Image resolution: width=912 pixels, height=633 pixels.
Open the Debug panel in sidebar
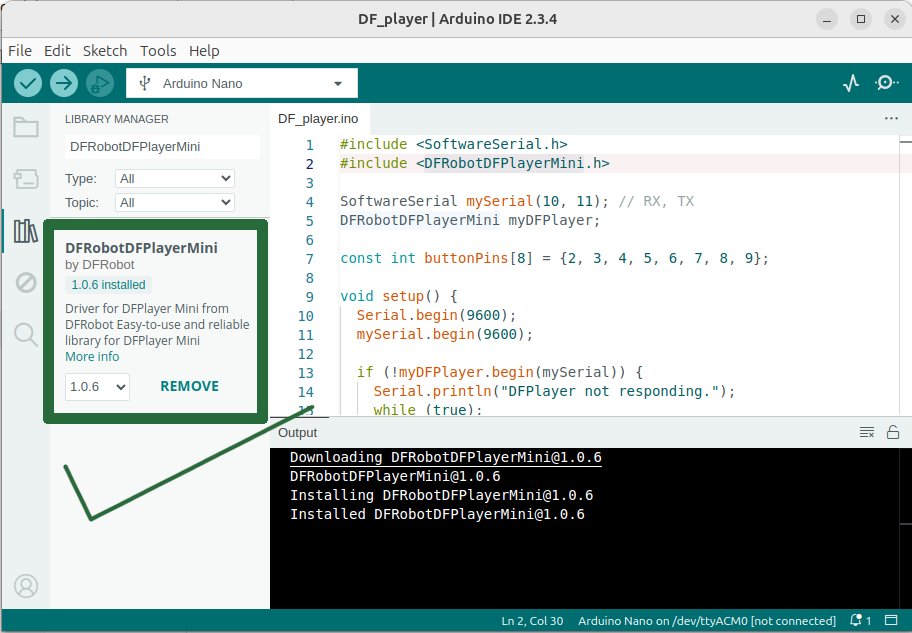tap(25, 283)
